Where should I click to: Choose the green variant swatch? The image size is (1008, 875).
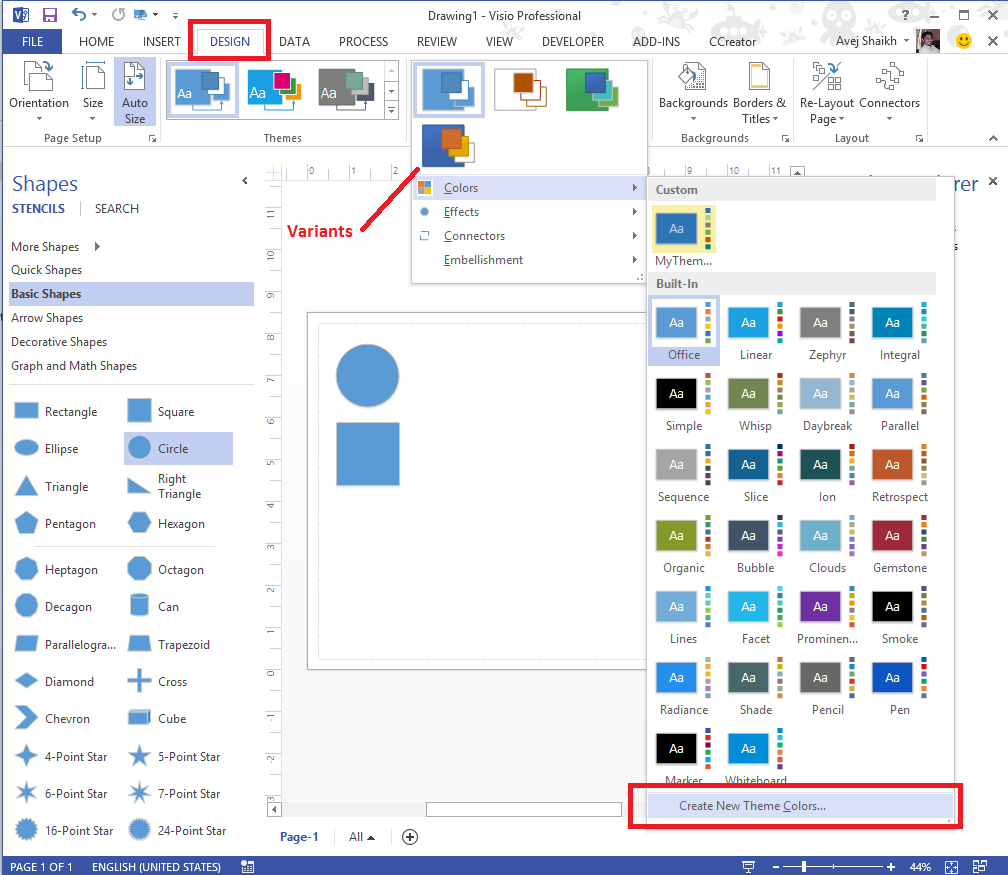coord(592,90)
